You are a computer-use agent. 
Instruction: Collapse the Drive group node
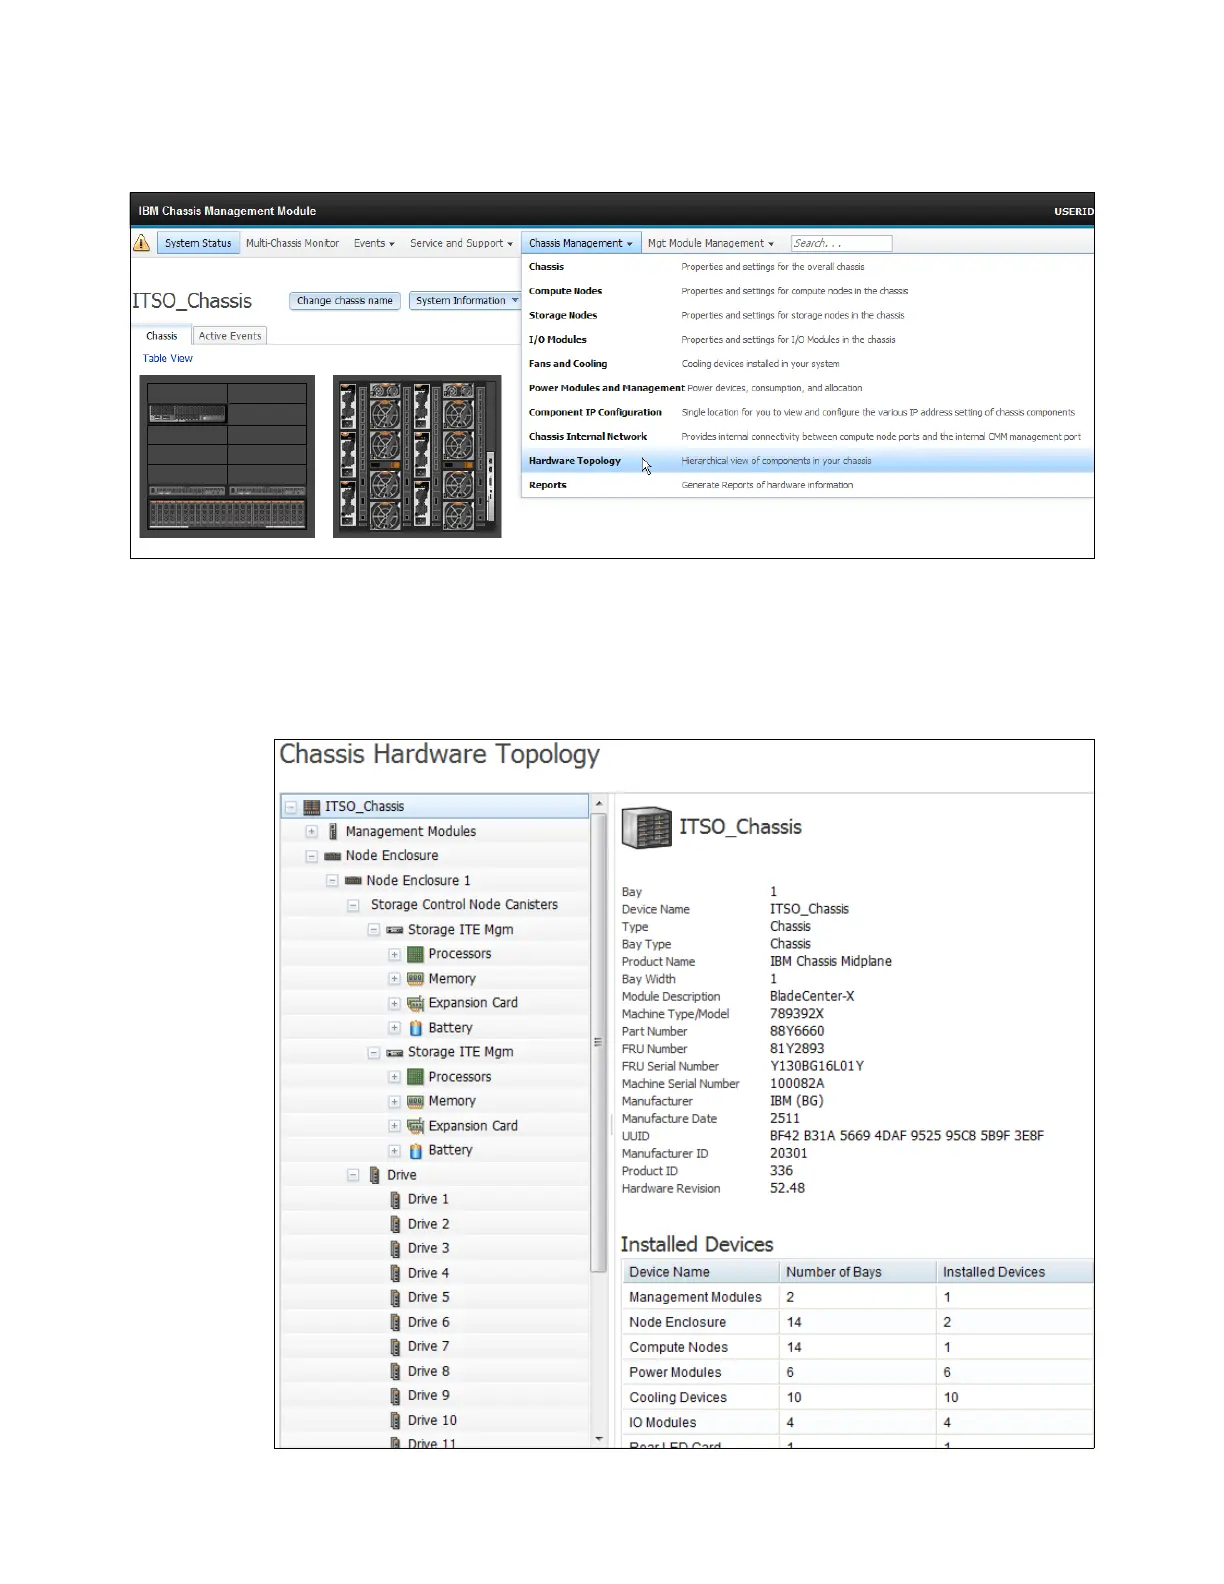(352, 1176)
